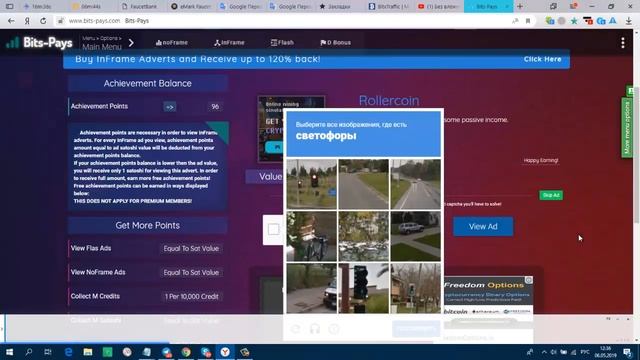Open Windows notification center
The width and height of the screenshot is (640, 360).
[x=627, y=352]
